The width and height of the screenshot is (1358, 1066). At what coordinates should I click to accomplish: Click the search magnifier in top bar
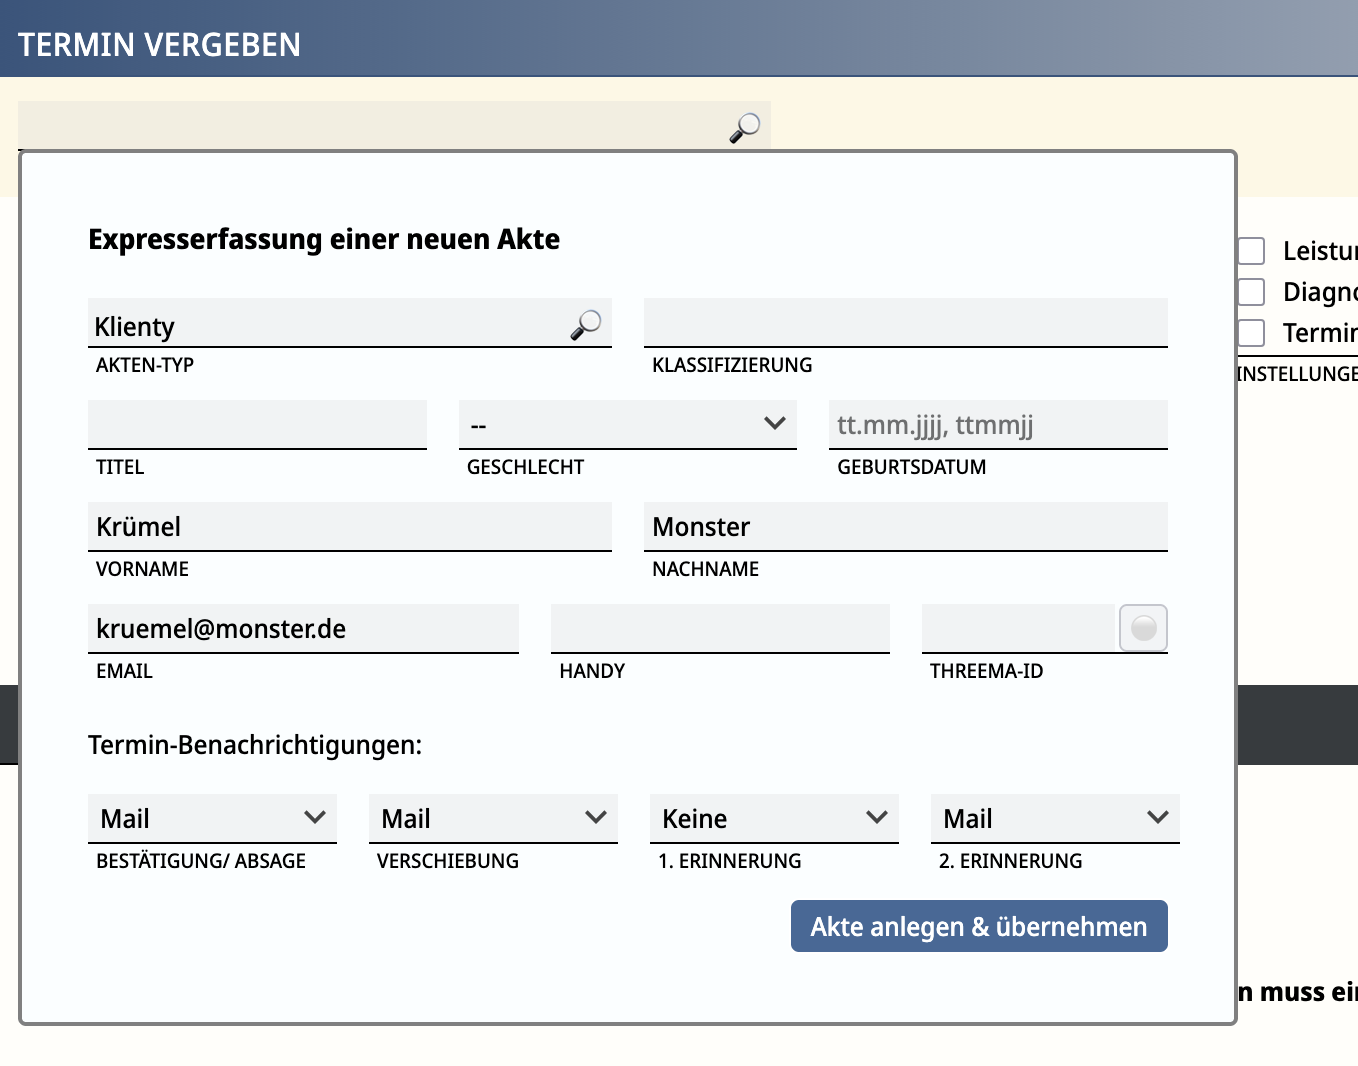click(744, 127)
